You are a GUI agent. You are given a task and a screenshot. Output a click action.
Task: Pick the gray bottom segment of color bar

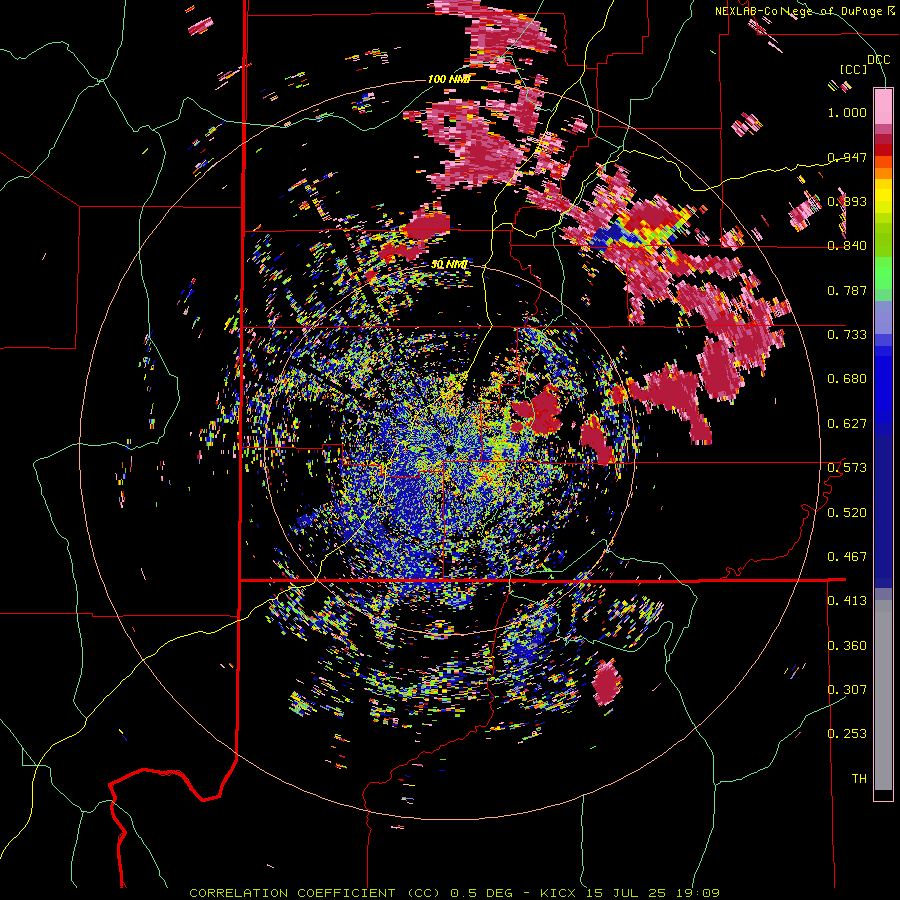pos(883,695)
